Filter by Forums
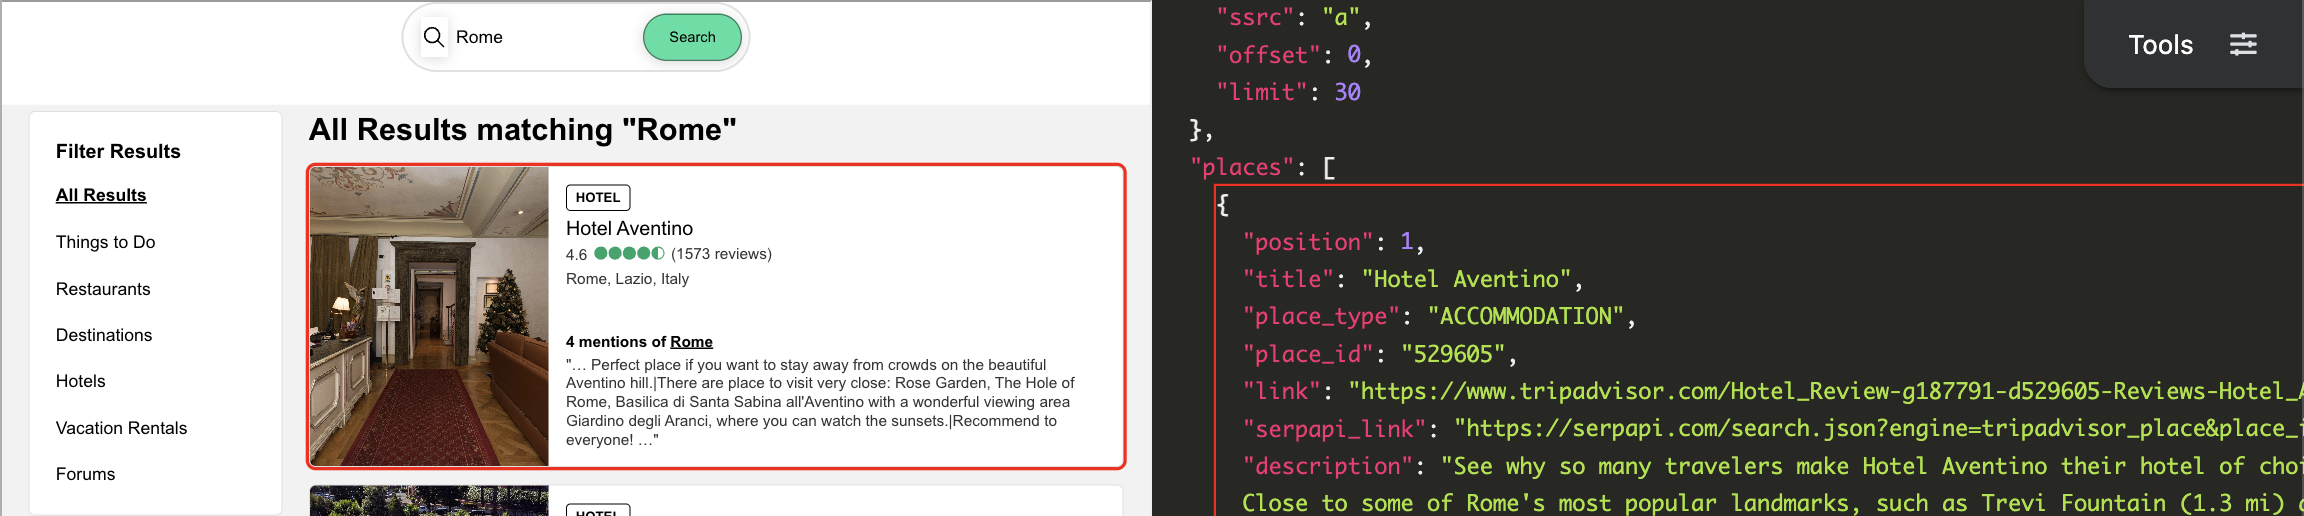The height and width of the screenshot is (516, 2304). (86, 474)
